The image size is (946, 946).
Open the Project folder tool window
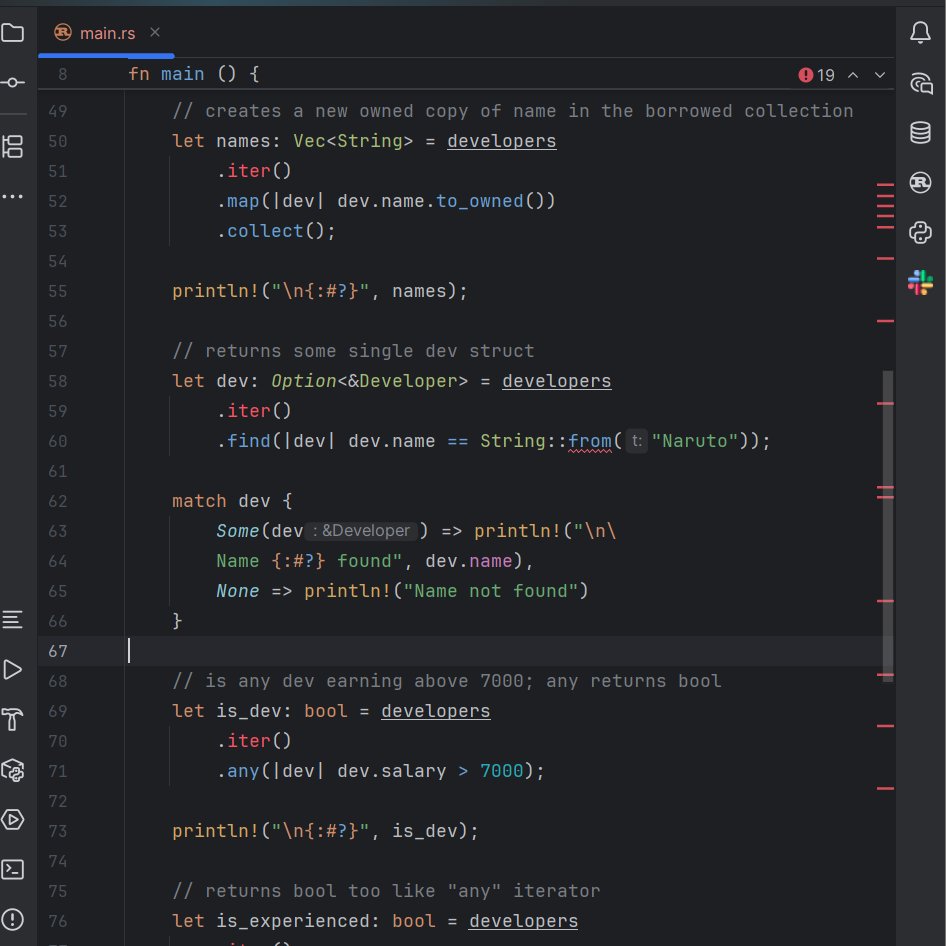pyautogui.click(x=13, y=33)
